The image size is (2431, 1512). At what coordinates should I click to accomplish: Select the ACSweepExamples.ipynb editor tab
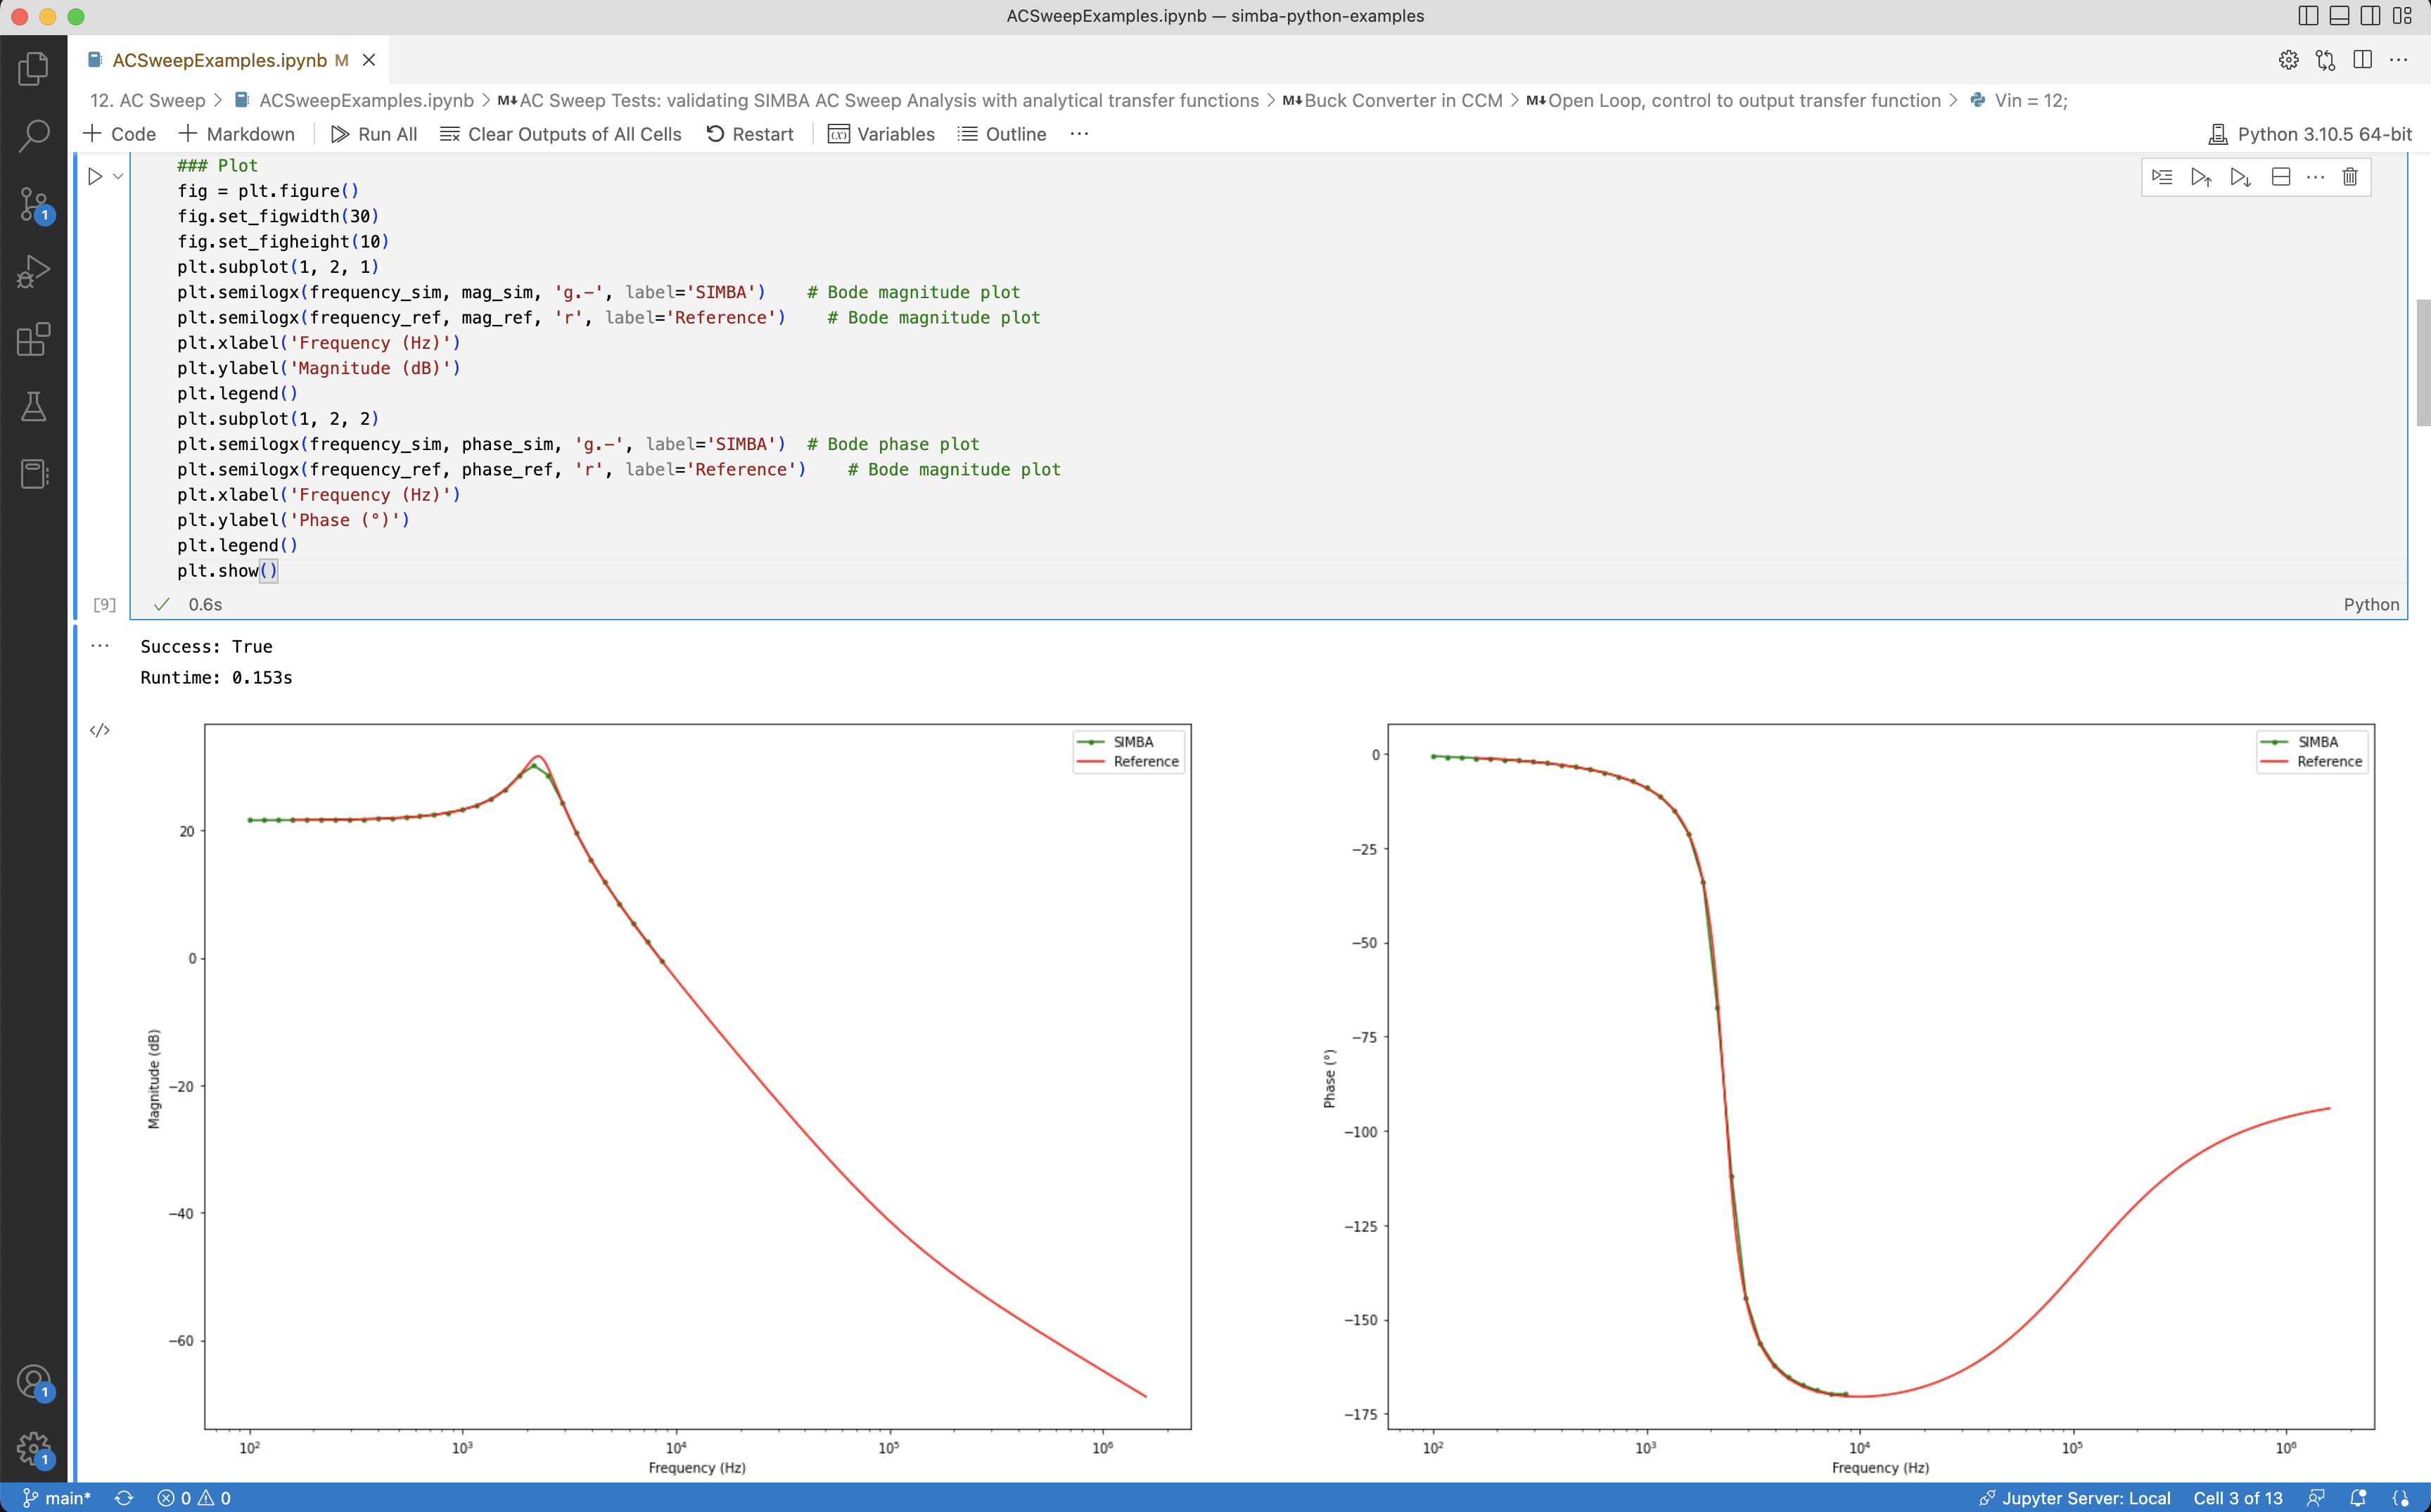point(219,60)
